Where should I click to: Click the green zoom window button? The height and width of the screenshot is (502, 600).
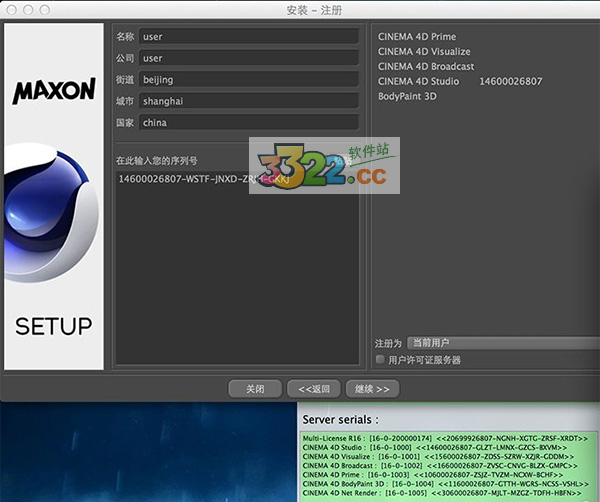[46, 10]
